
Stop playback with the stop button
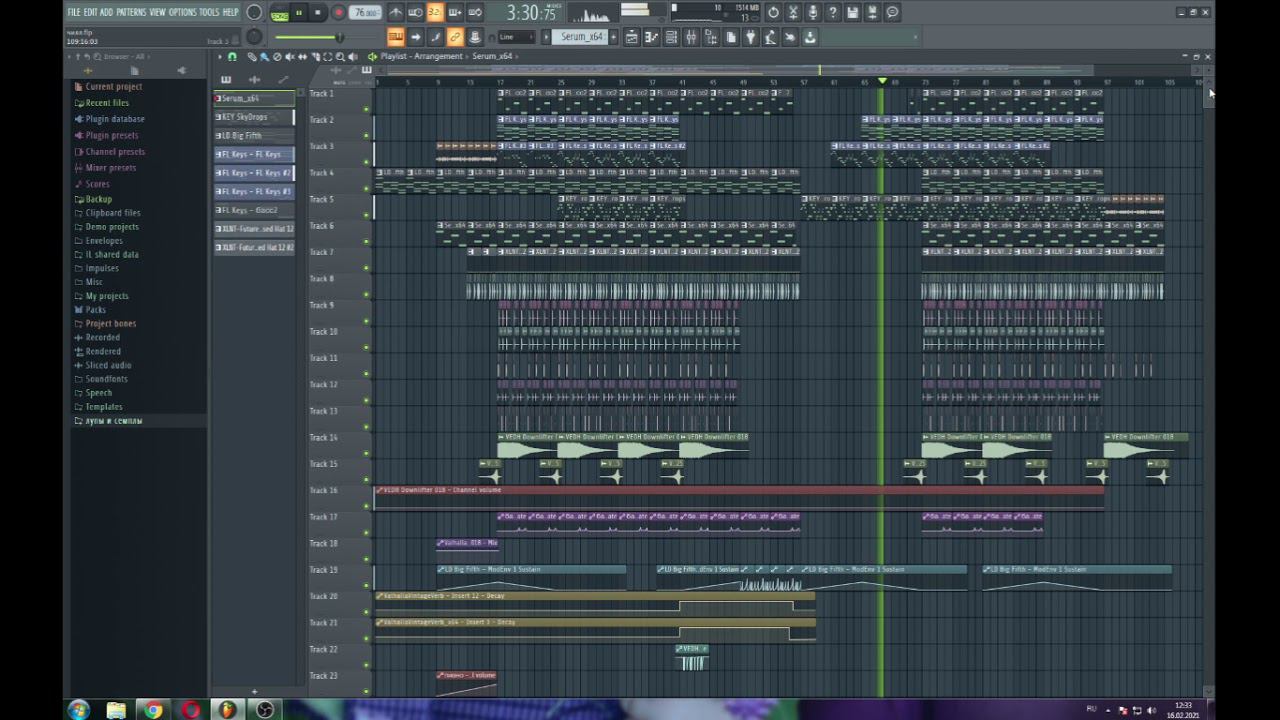point(318,12)
